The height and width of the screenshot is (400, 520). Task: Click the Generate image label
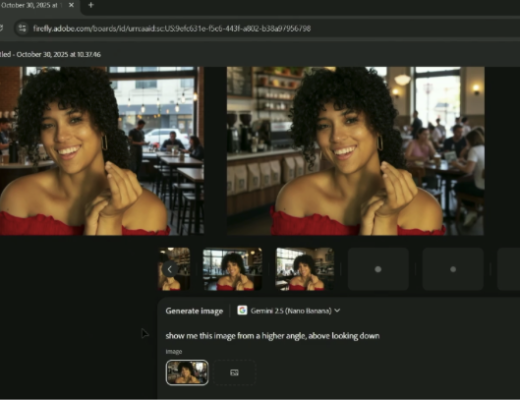click(194, 311)
